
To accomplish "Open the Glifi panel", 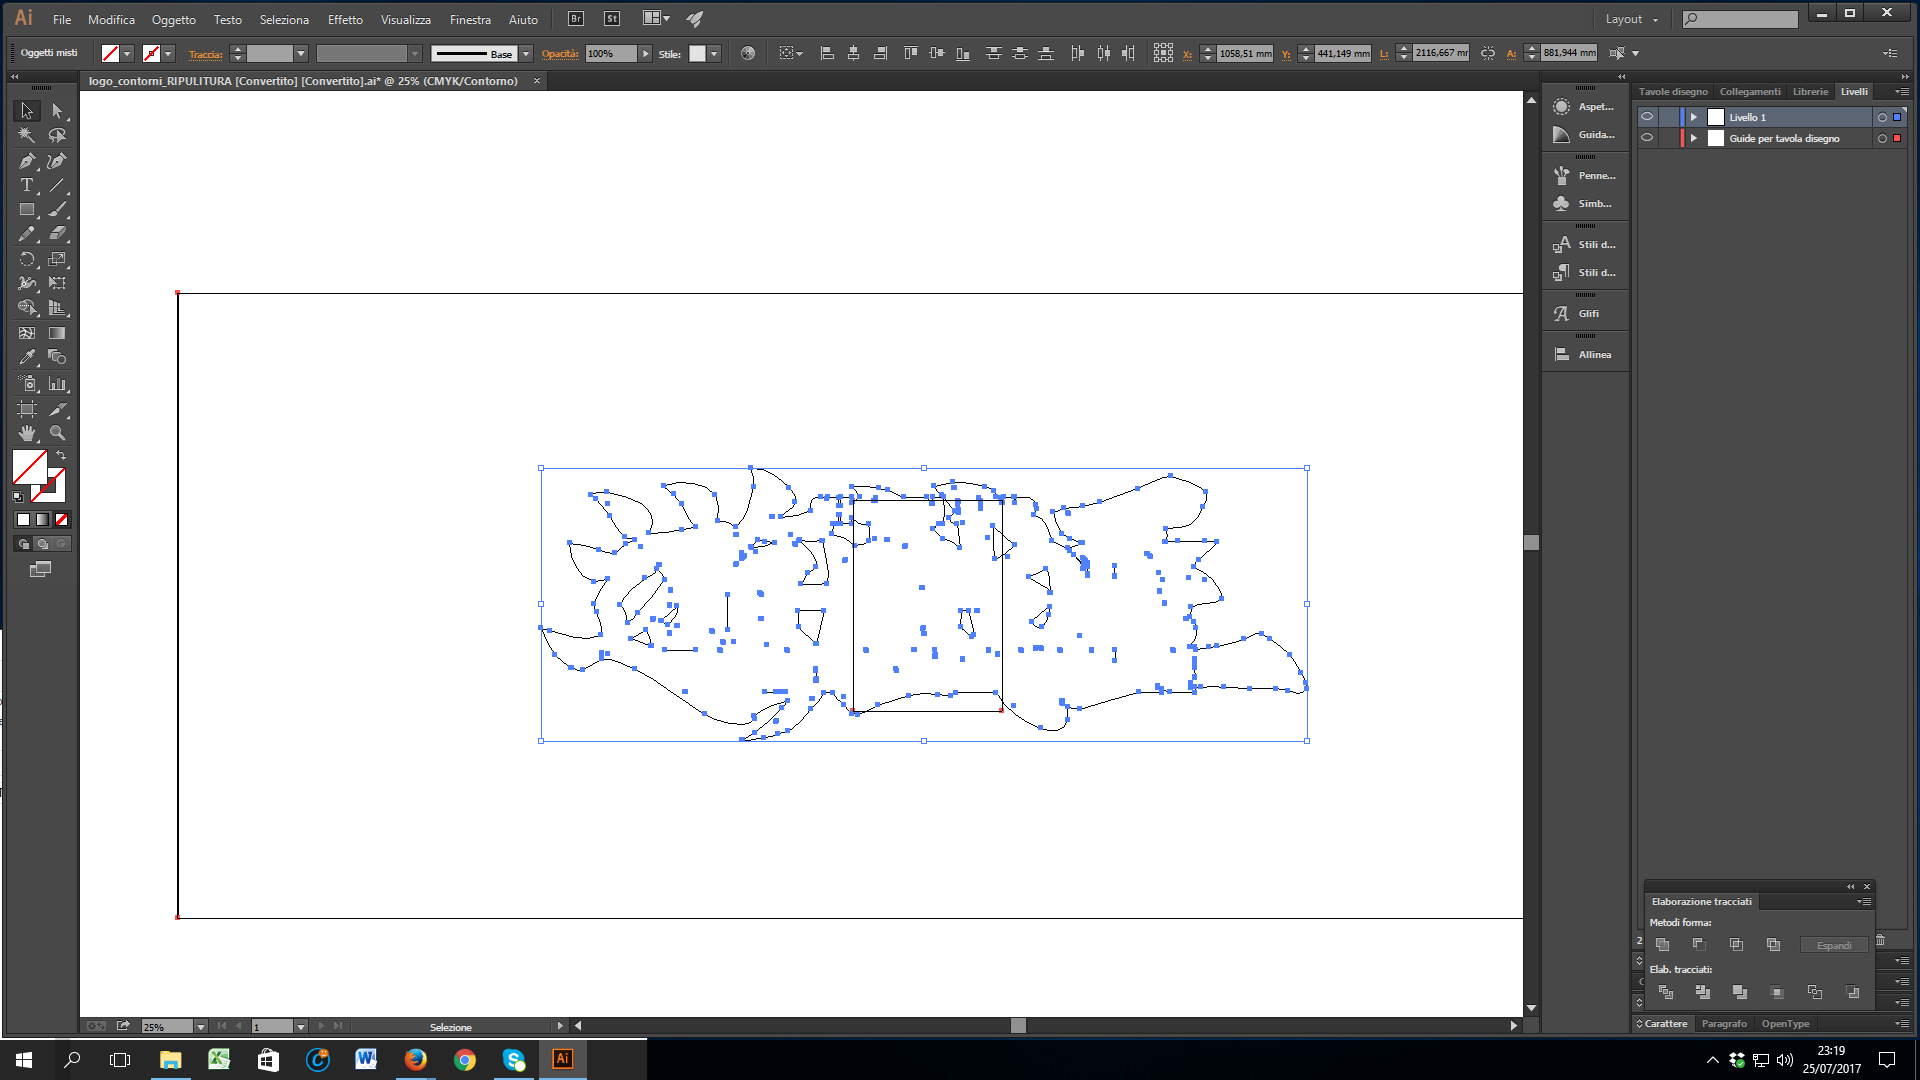I will point(1586,314).
